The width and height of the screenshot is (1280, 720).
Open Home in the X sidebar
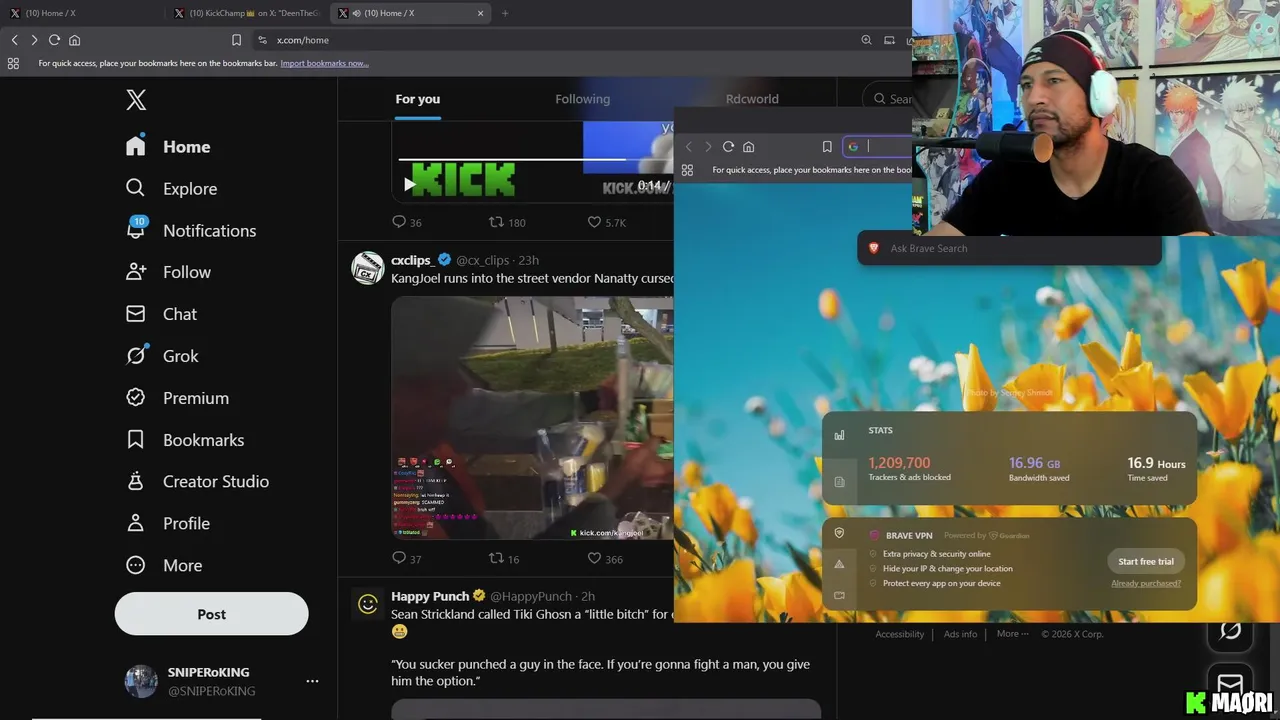coord(168,147)
